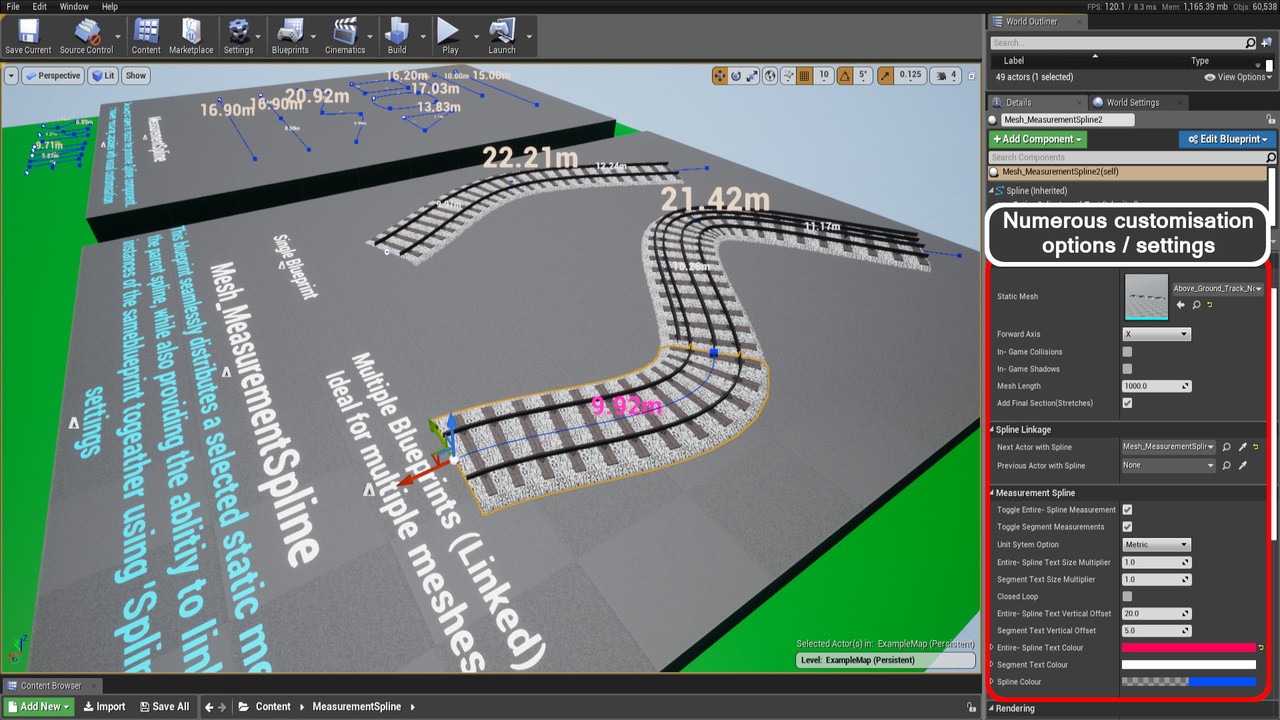The image size is (1280, 720).
Task: Toggle scale snapping arrow icon
Action: pos(886,75)
